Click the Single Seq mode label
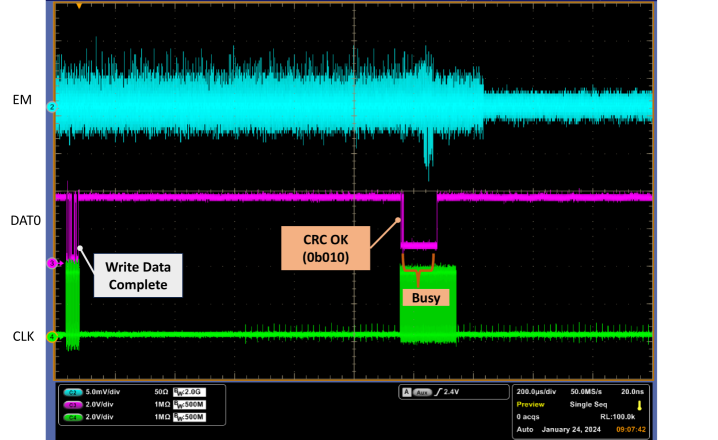718x440 pixels. click(x=585, y=404)
